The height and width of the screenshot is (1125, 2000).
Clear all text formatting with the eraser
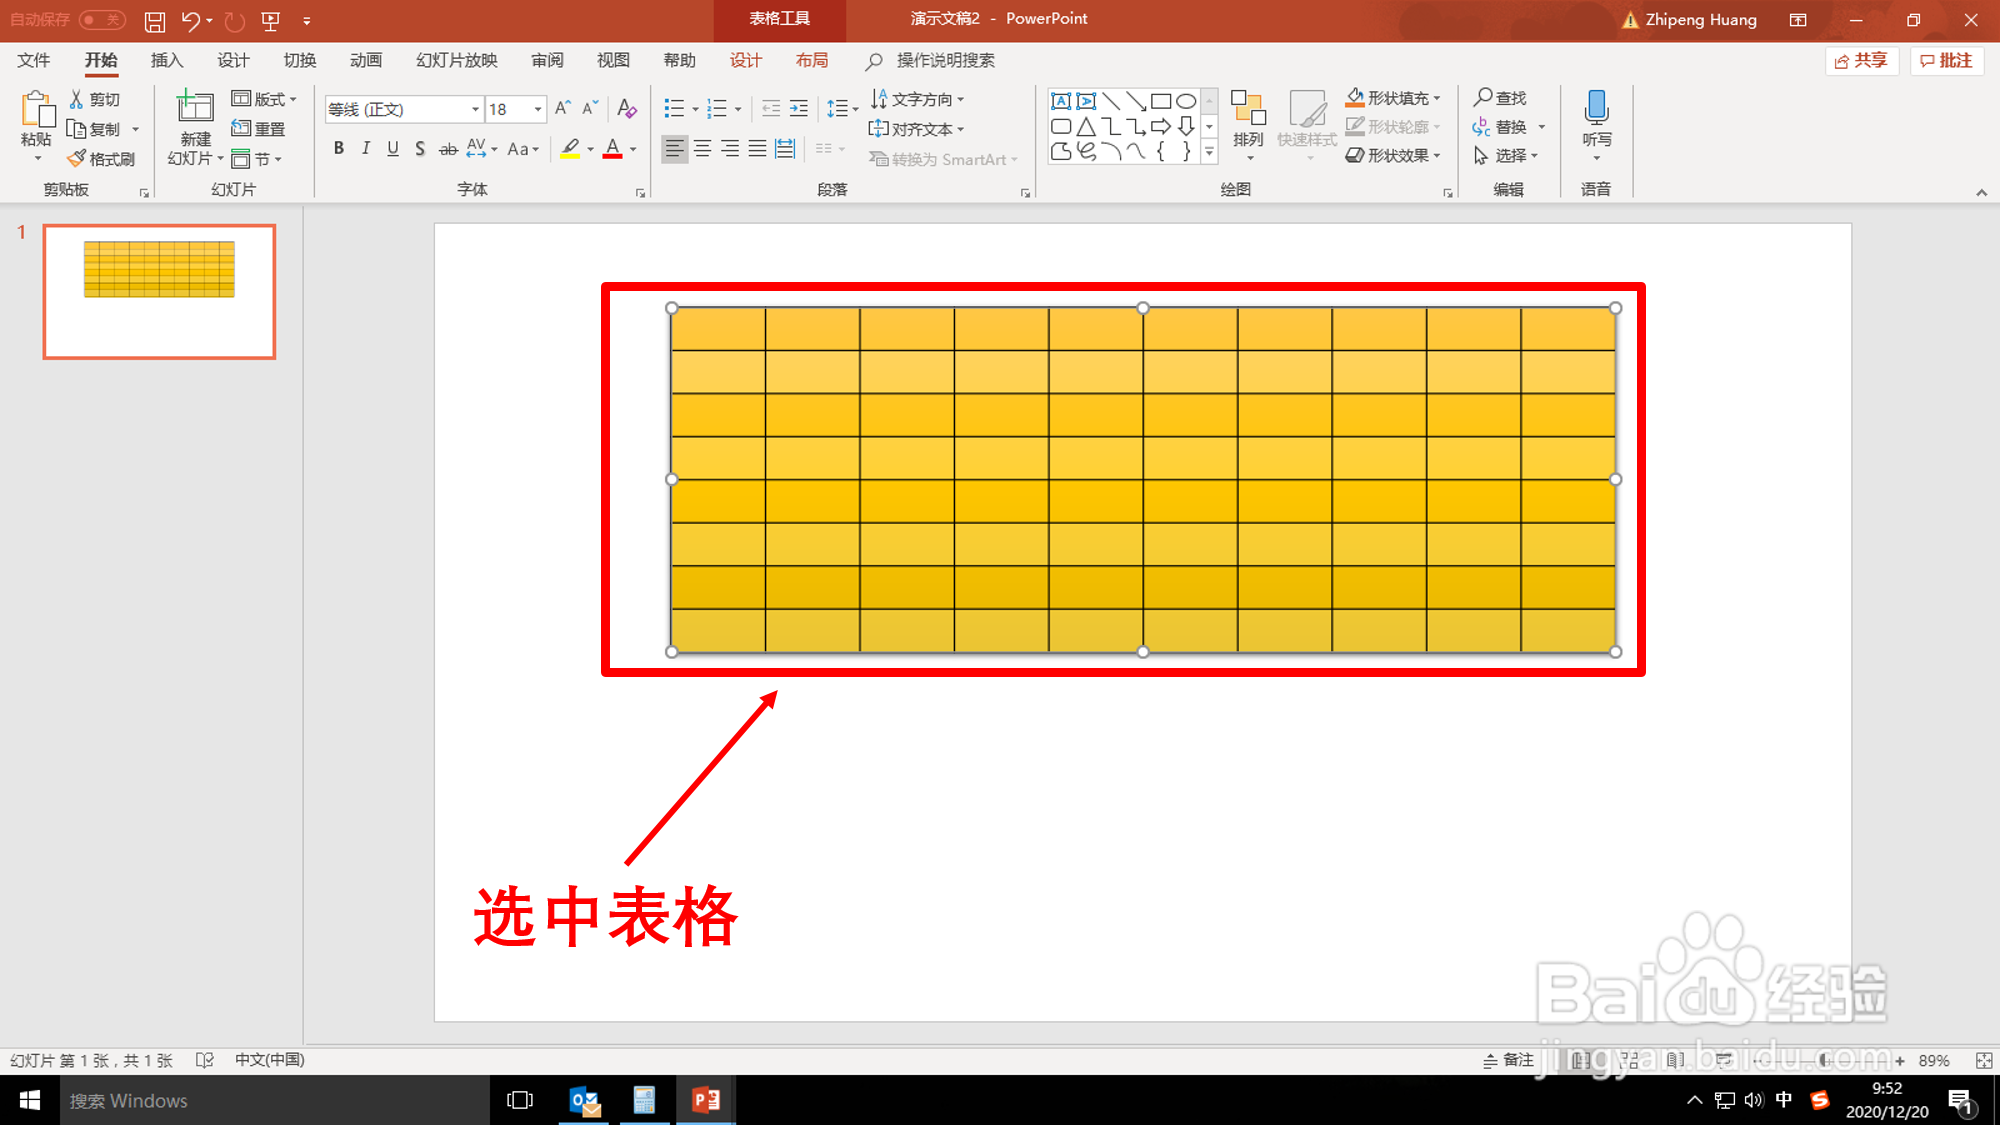click(627, 108)
